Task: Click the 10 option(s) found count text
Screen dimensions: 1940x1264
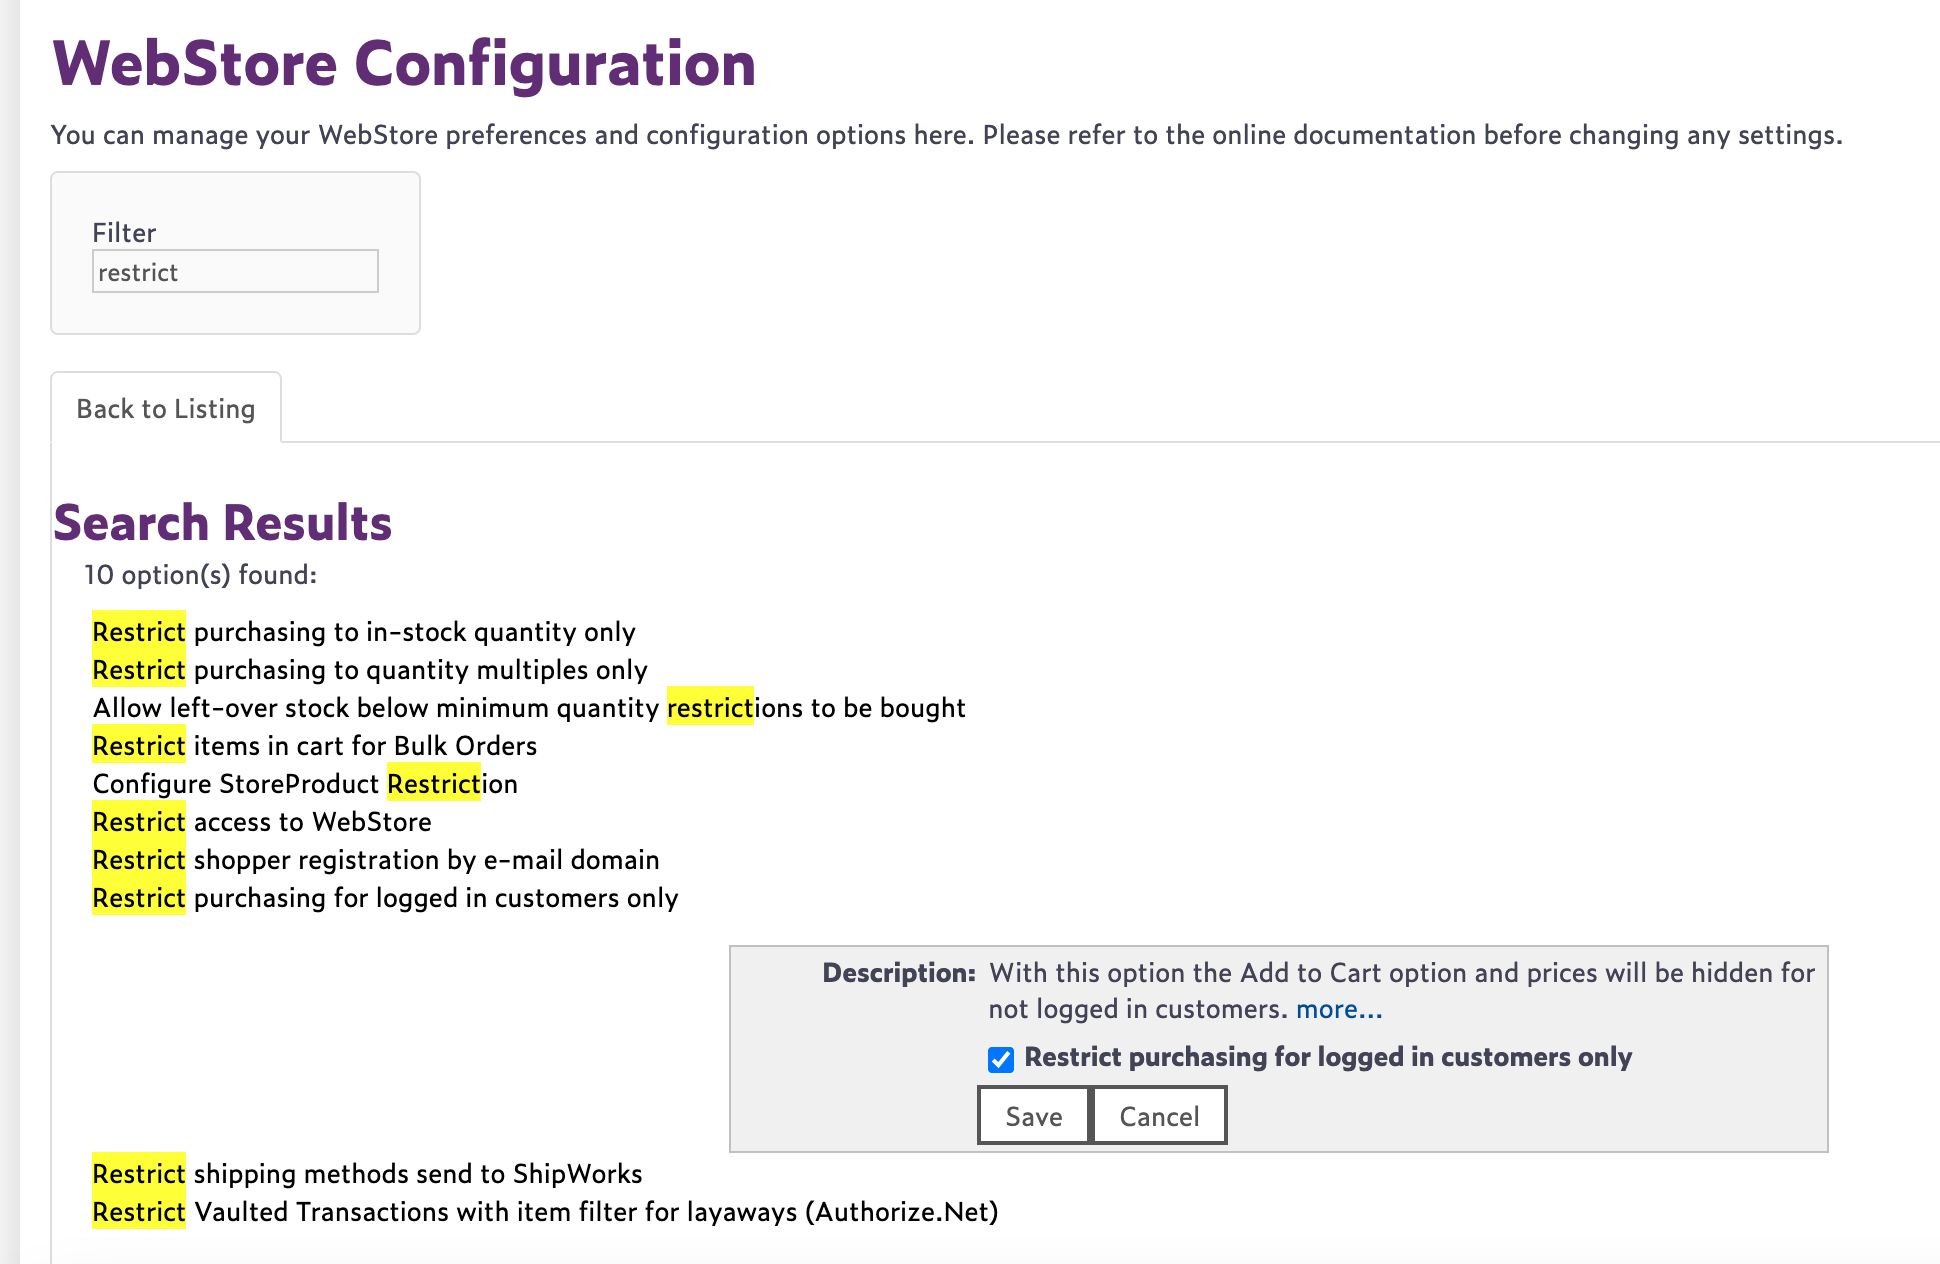Action: tap(200, 575)
